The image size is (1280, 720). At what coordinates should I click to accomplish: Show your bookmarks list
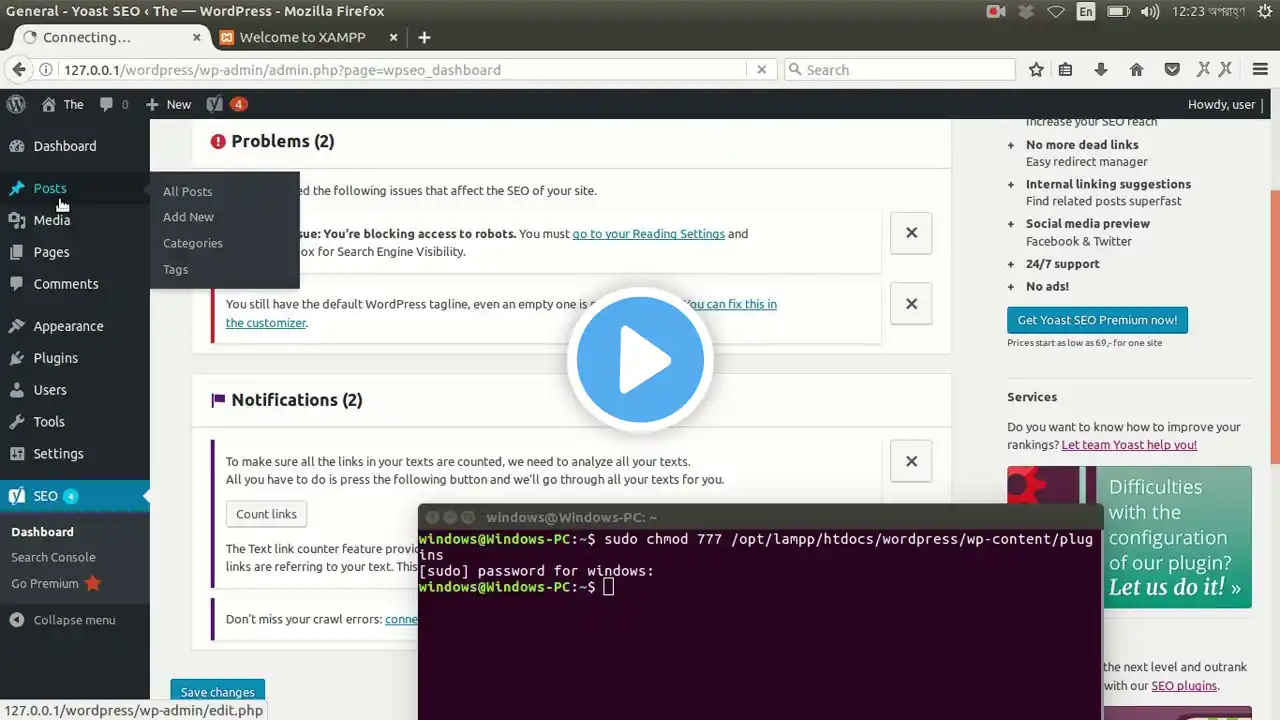point(1066,69)
